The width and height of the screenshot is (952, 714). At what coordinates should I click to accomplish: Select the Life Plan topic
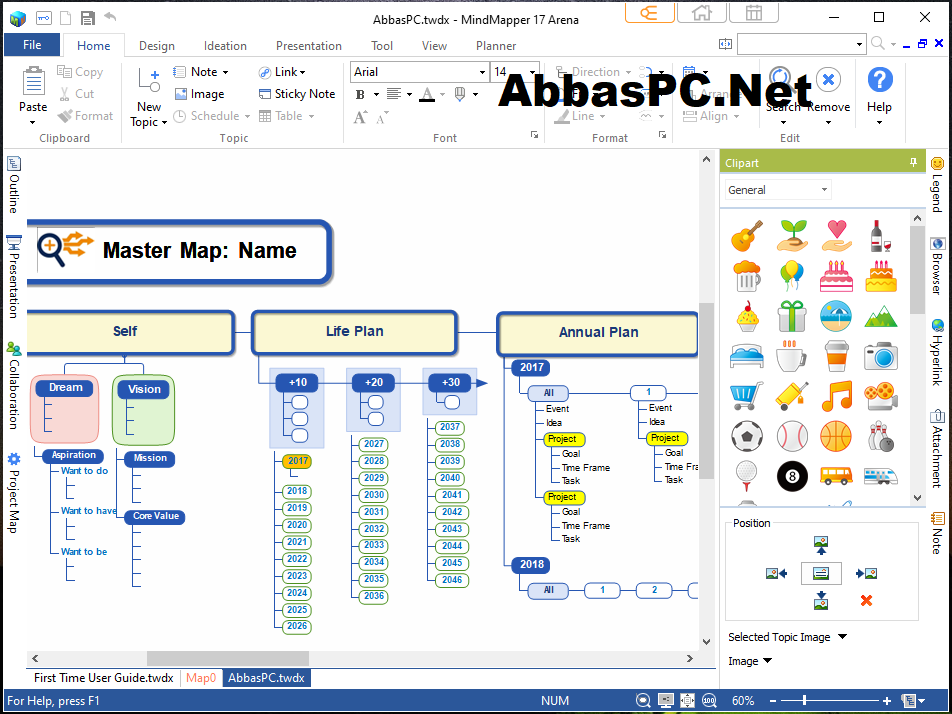click(x=355, y=332)
